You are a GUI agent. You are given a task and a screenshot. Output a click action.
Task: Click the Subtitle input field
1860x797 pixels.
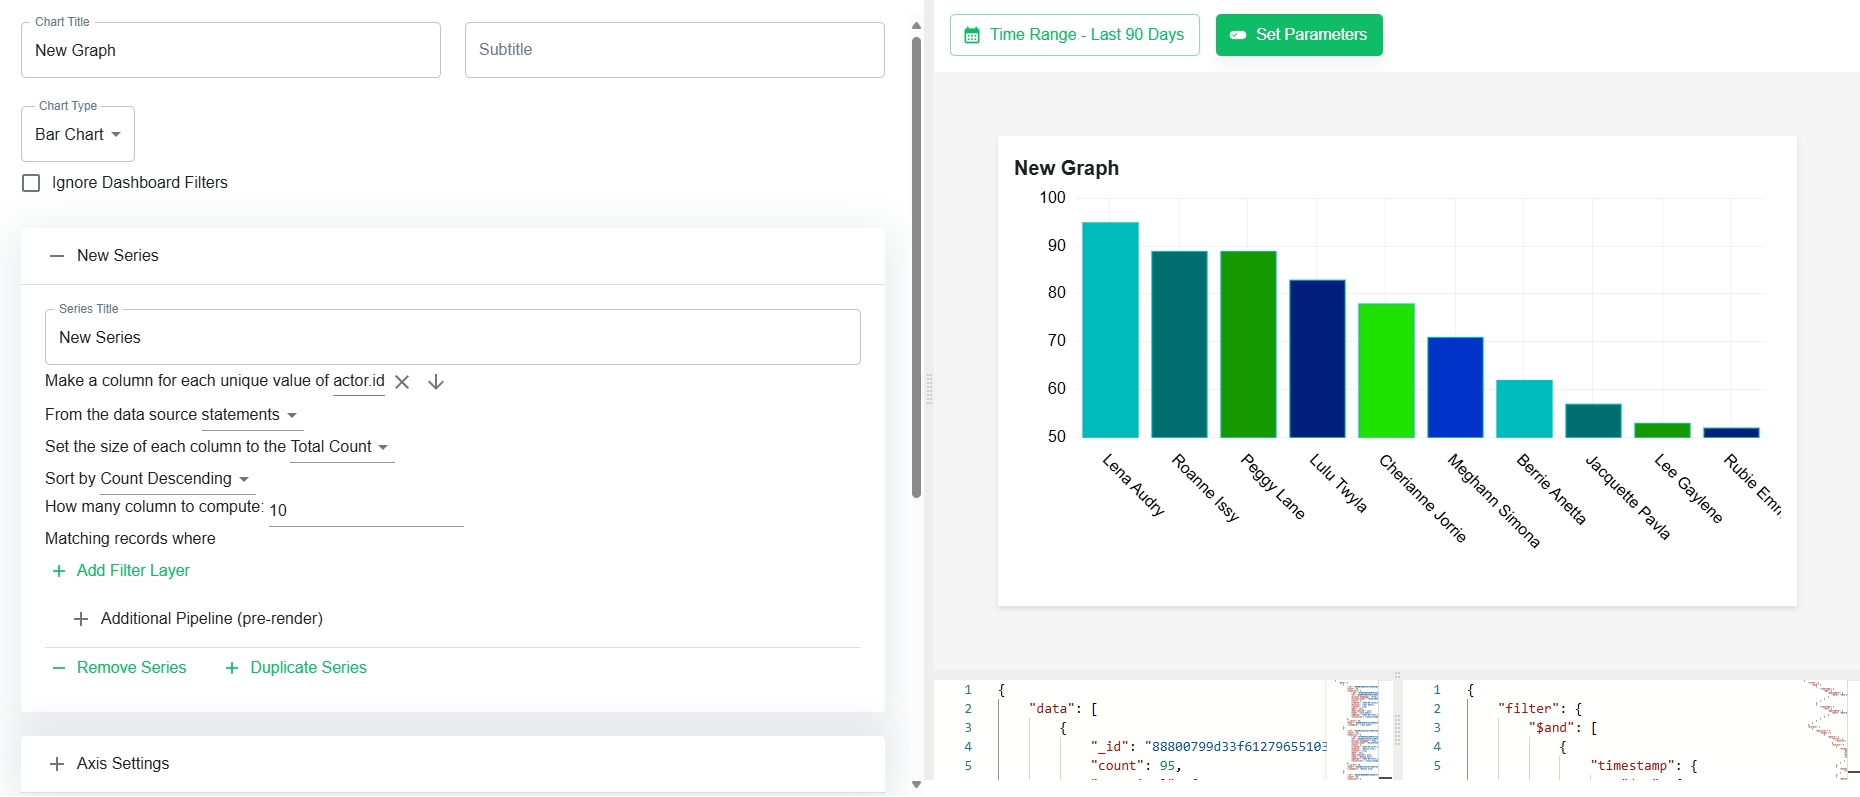(x=675, y=50)
